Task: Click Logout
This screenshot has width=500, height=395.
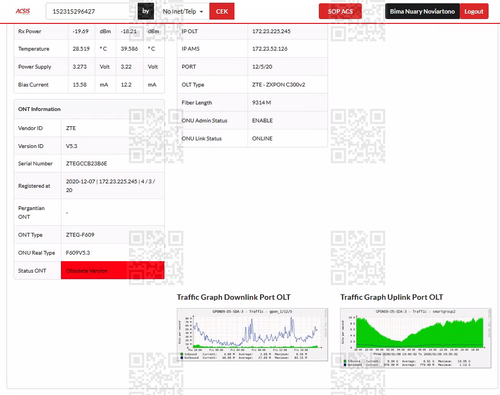Action: (x=474, y=11)
